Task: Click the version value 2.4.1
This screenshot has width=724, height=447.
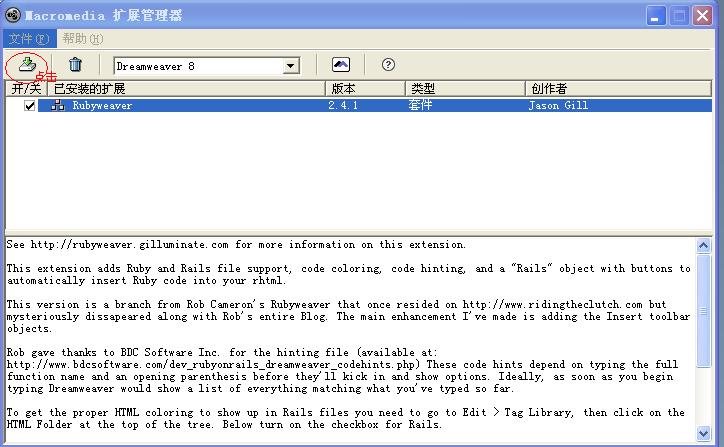Action: coord(343,105)
